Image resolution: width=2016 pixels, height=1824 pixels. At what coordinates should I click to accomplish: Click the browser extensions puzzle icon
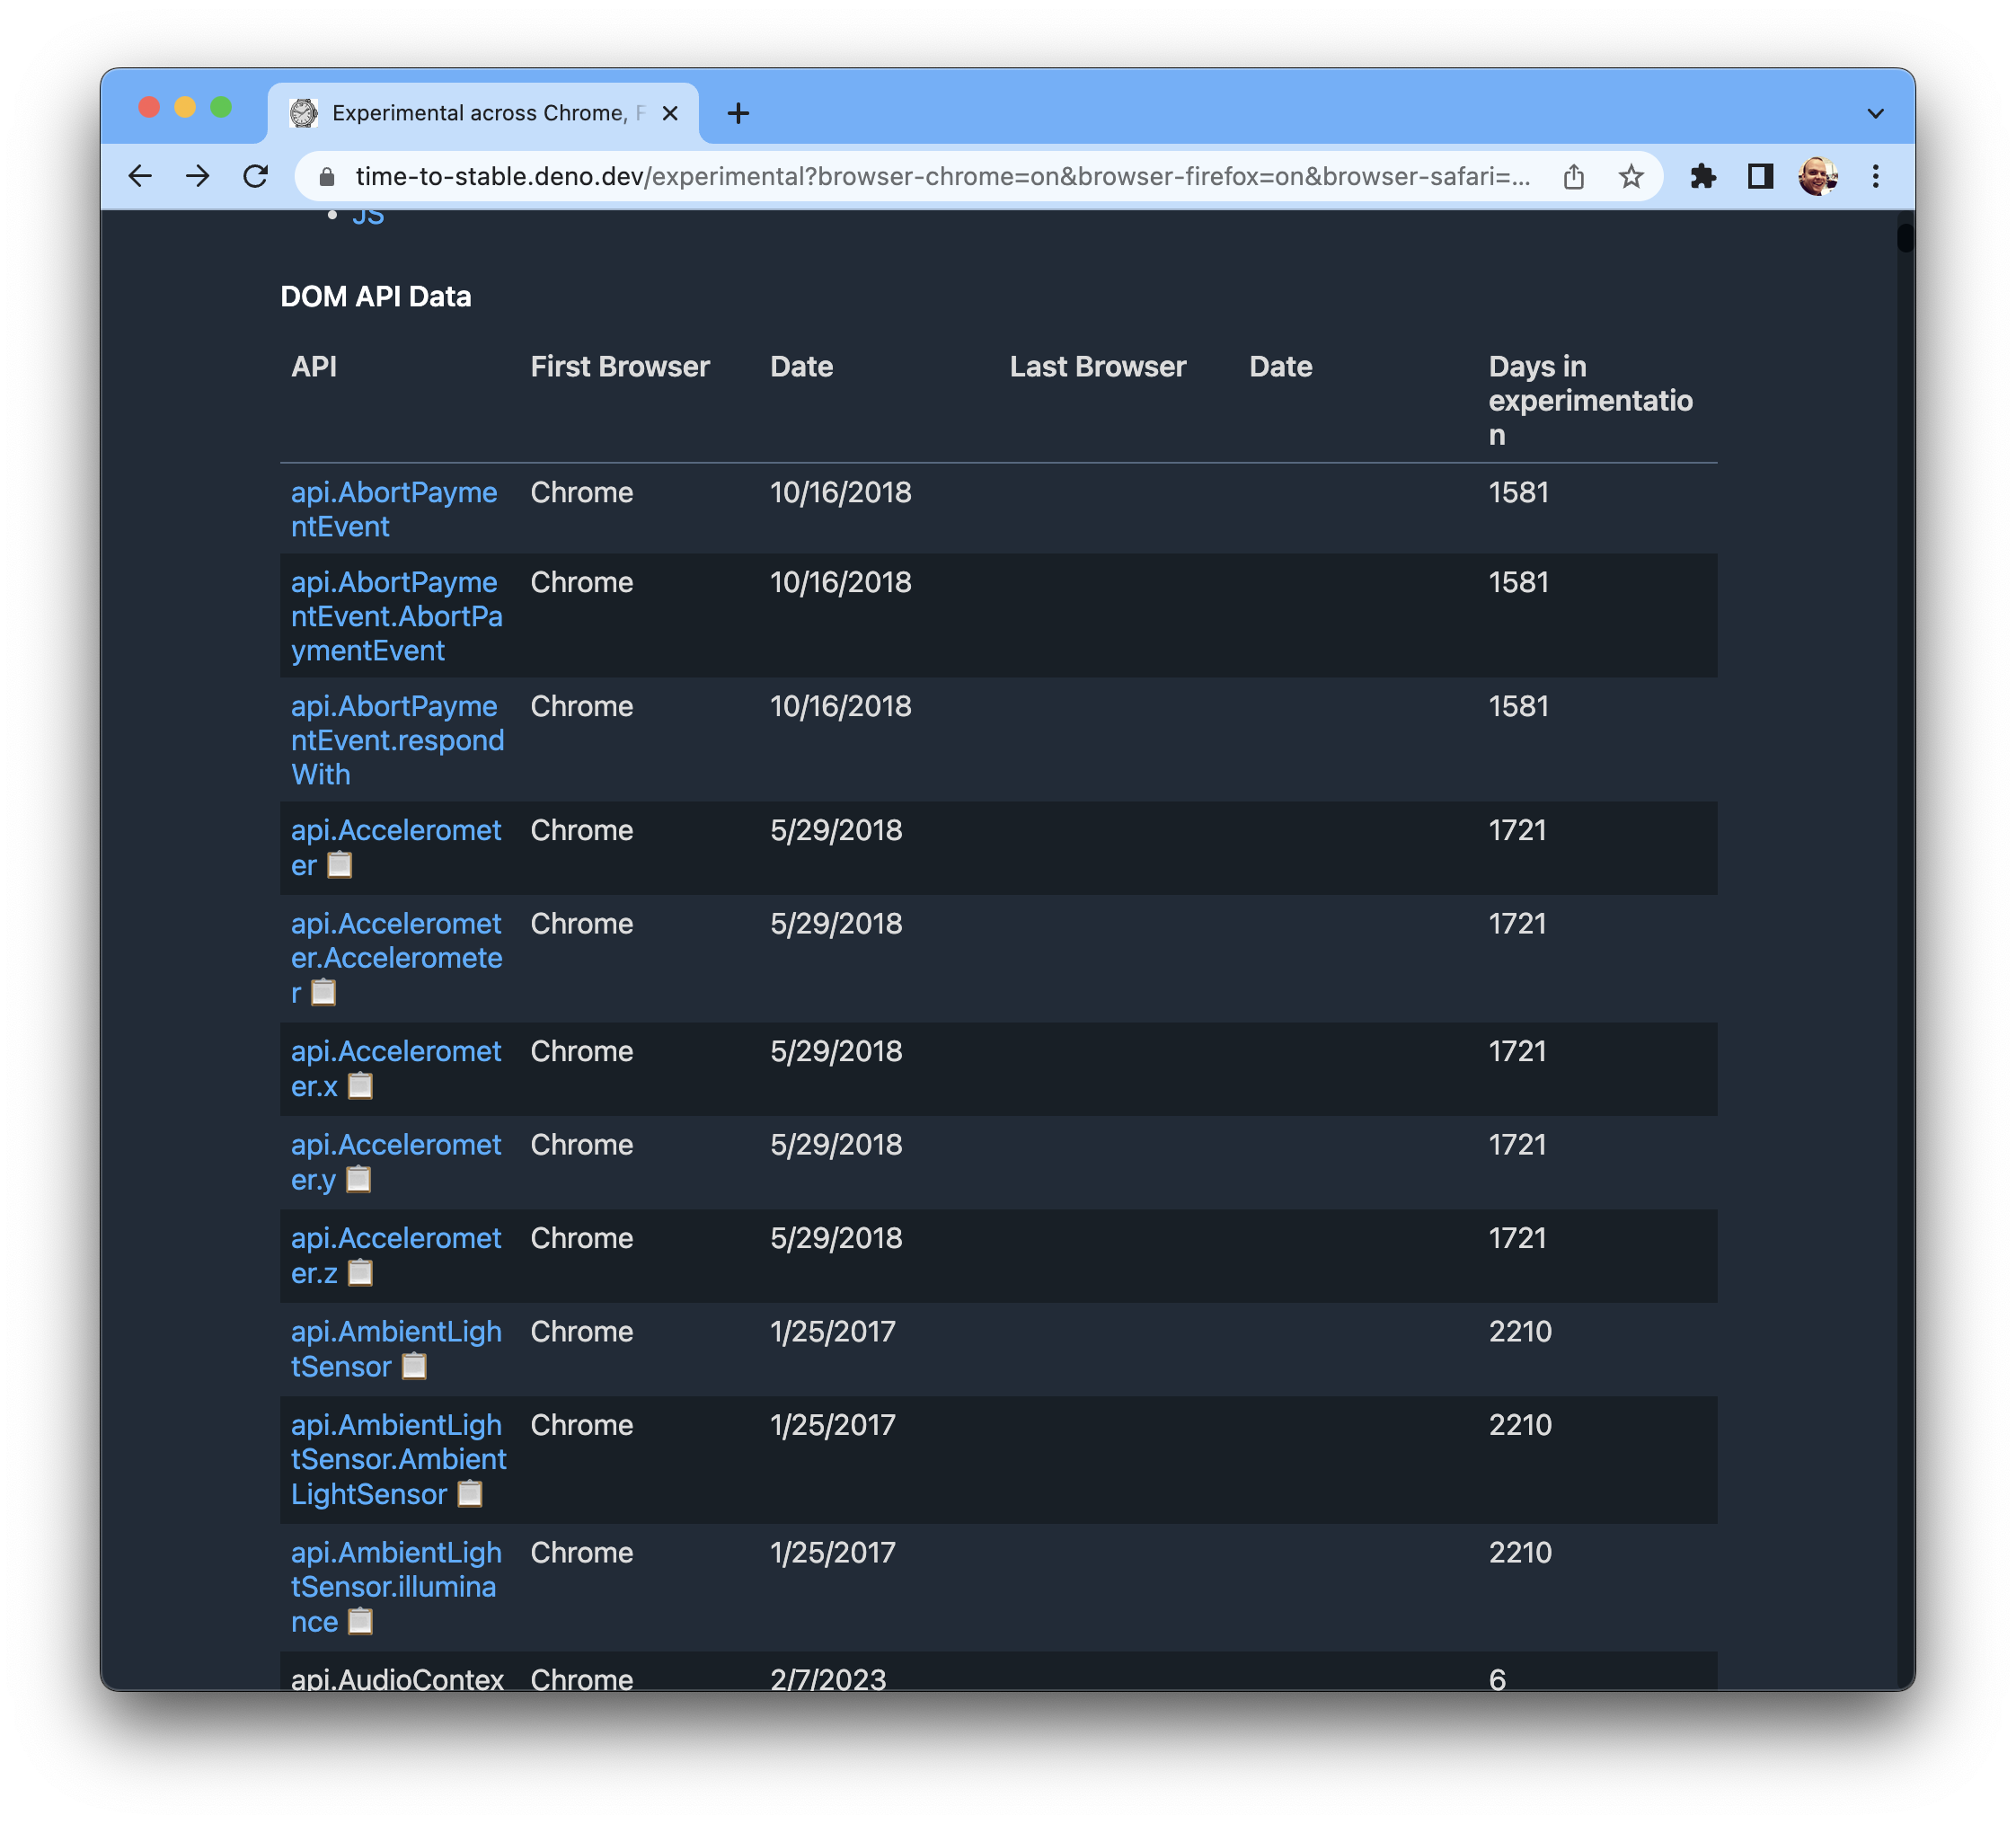[x=1700, y=175]
